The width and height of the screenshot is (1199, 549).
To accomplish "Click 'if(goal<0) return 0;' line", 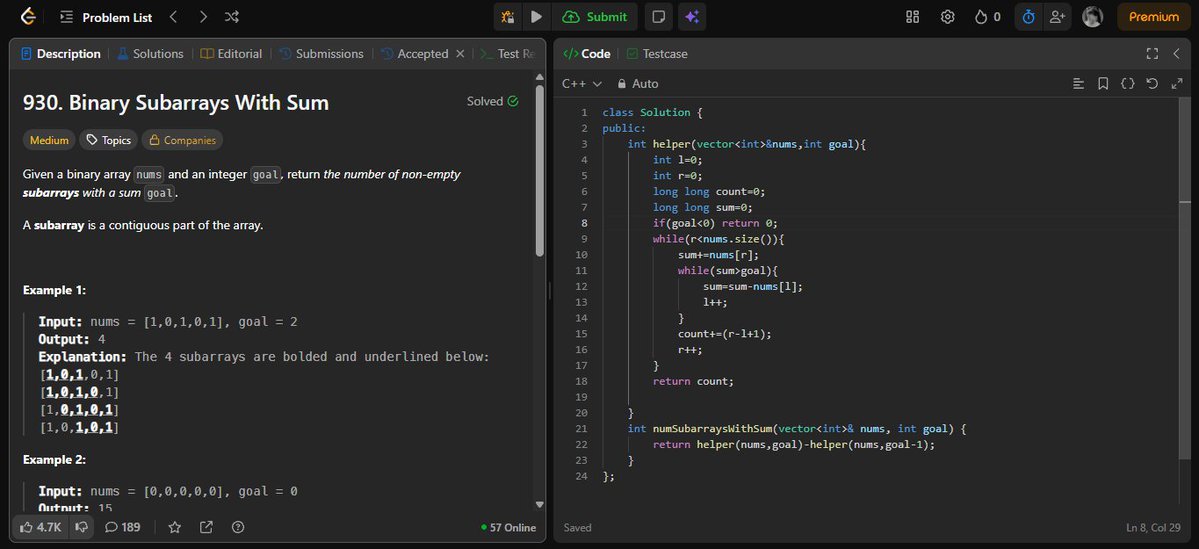I will [x=715, y=223].
